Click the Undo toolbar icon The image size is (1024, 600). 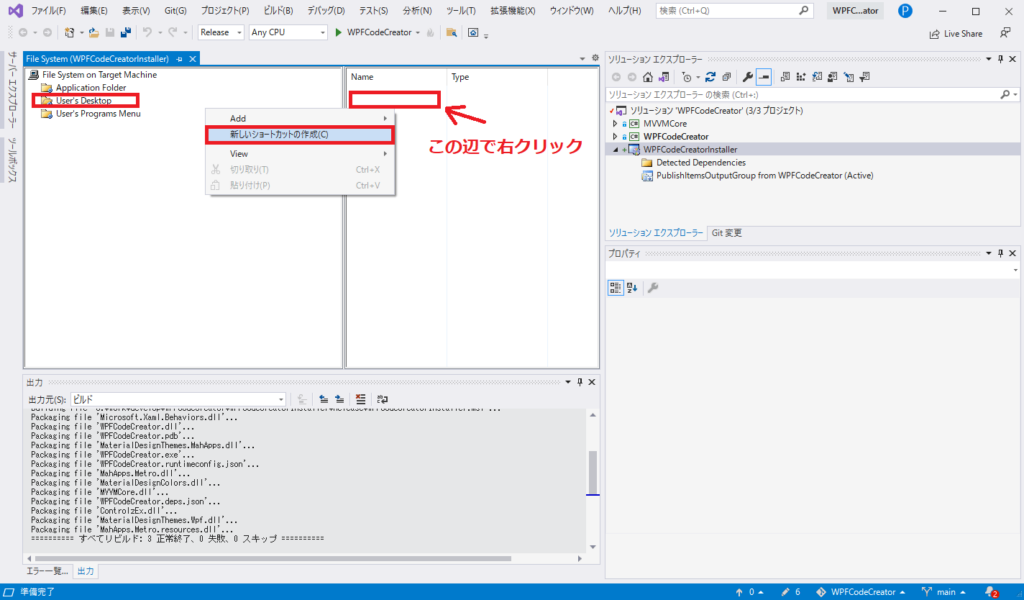tap(147, 33)
